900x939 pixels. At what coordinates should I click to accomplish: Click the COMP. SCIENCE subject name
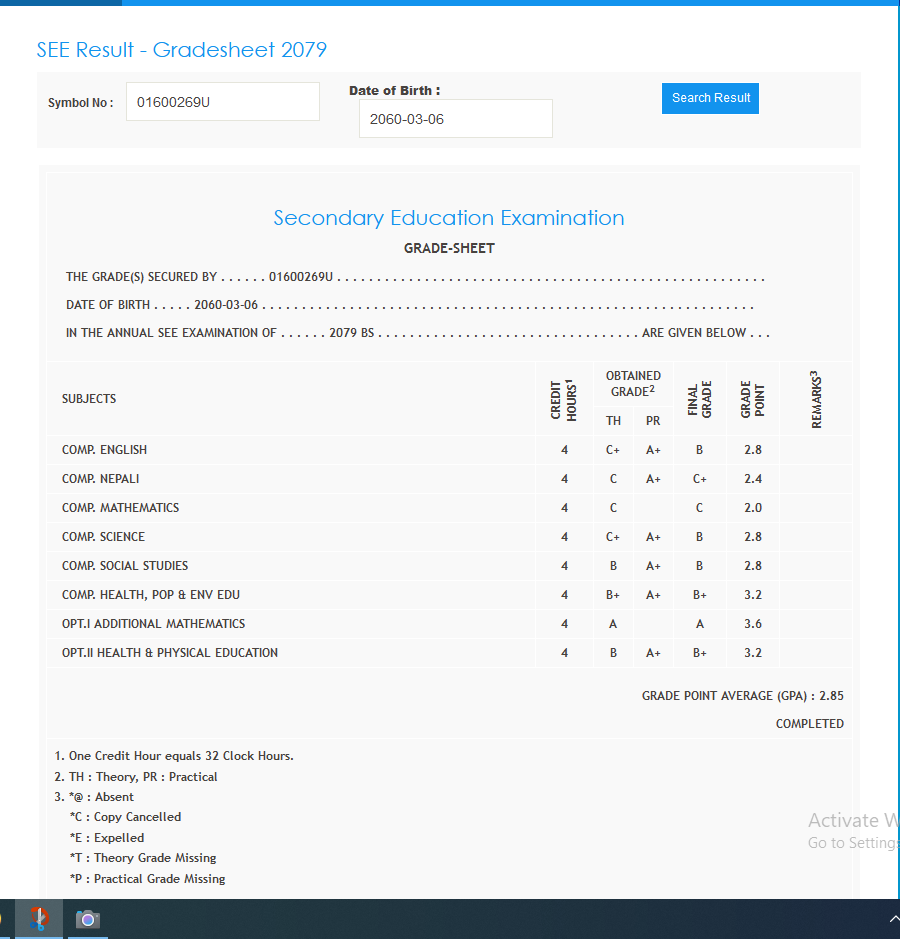pyautogui.click(x=103, y=537)
